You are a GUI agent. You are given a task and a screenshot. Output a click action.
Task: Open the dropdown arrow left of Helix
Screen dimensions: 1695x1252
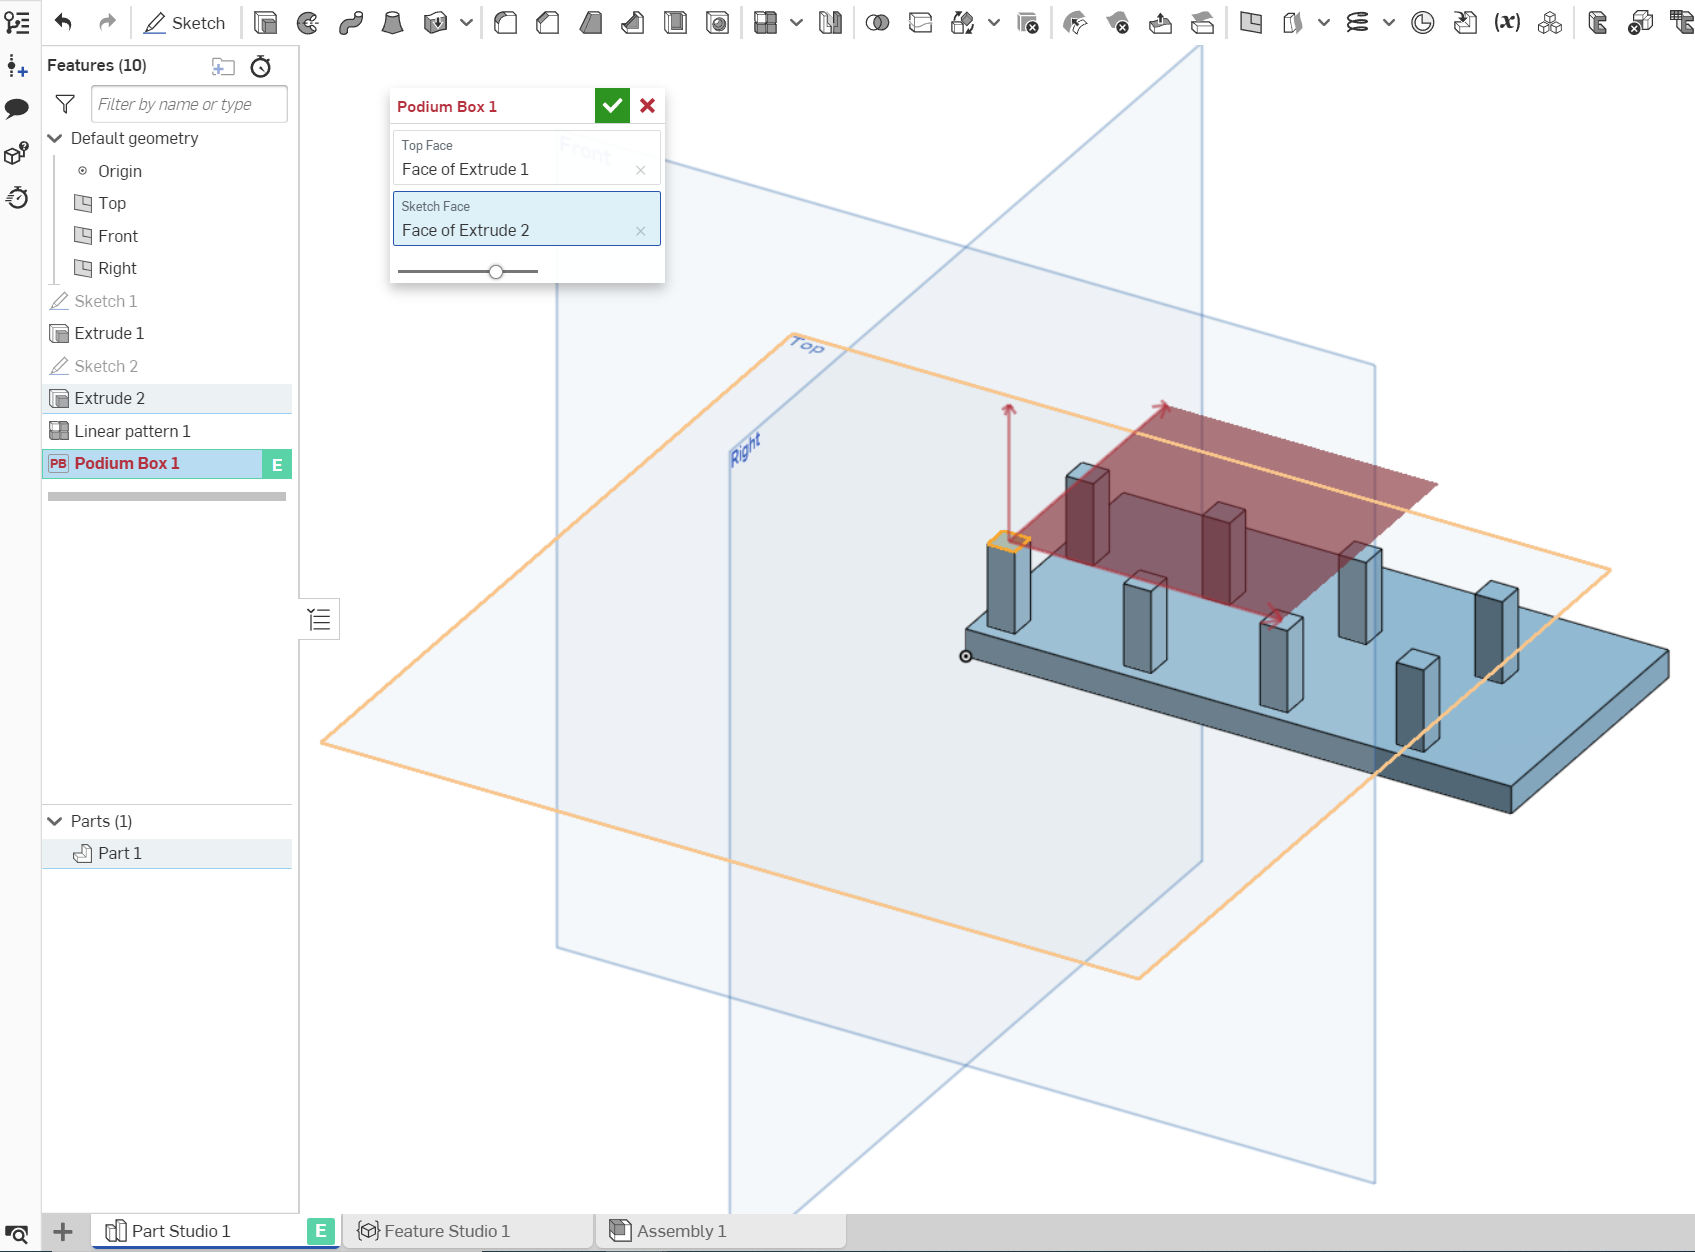pos(1324,22)
